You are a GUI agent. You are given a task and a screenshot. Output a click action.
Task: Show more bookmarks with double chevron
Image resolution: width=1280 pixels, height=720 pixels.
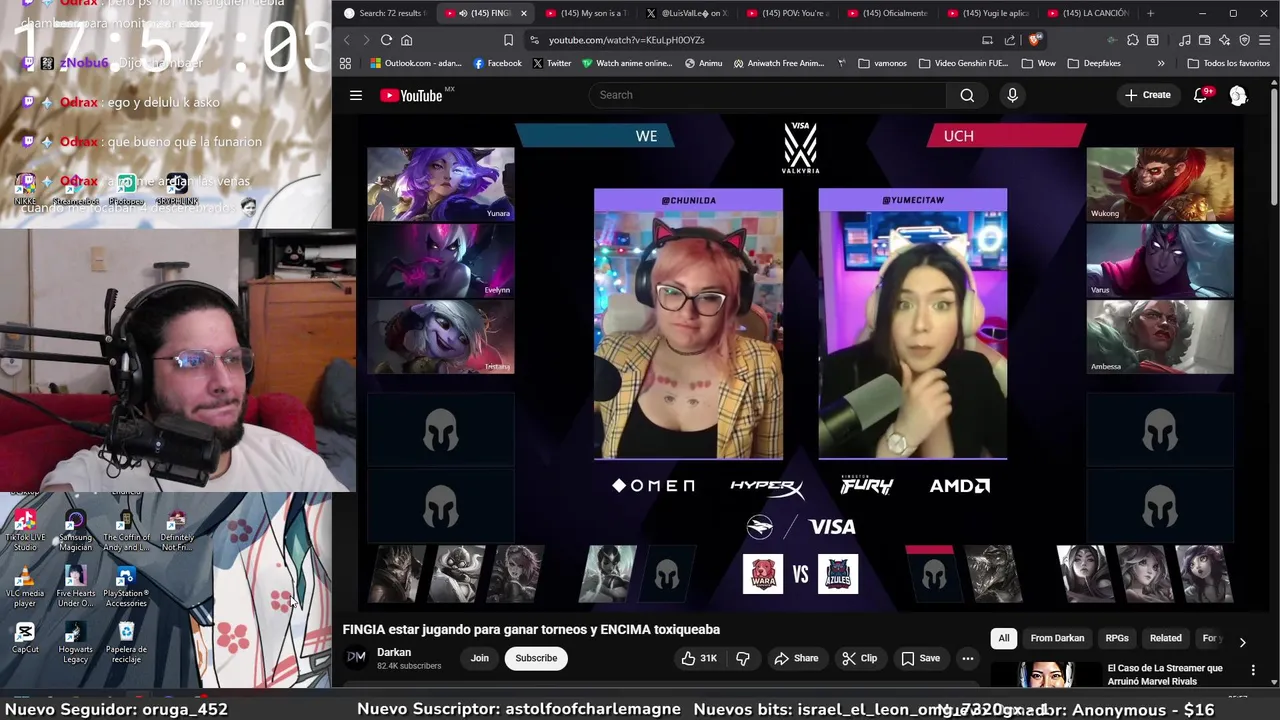point(1161,63)
